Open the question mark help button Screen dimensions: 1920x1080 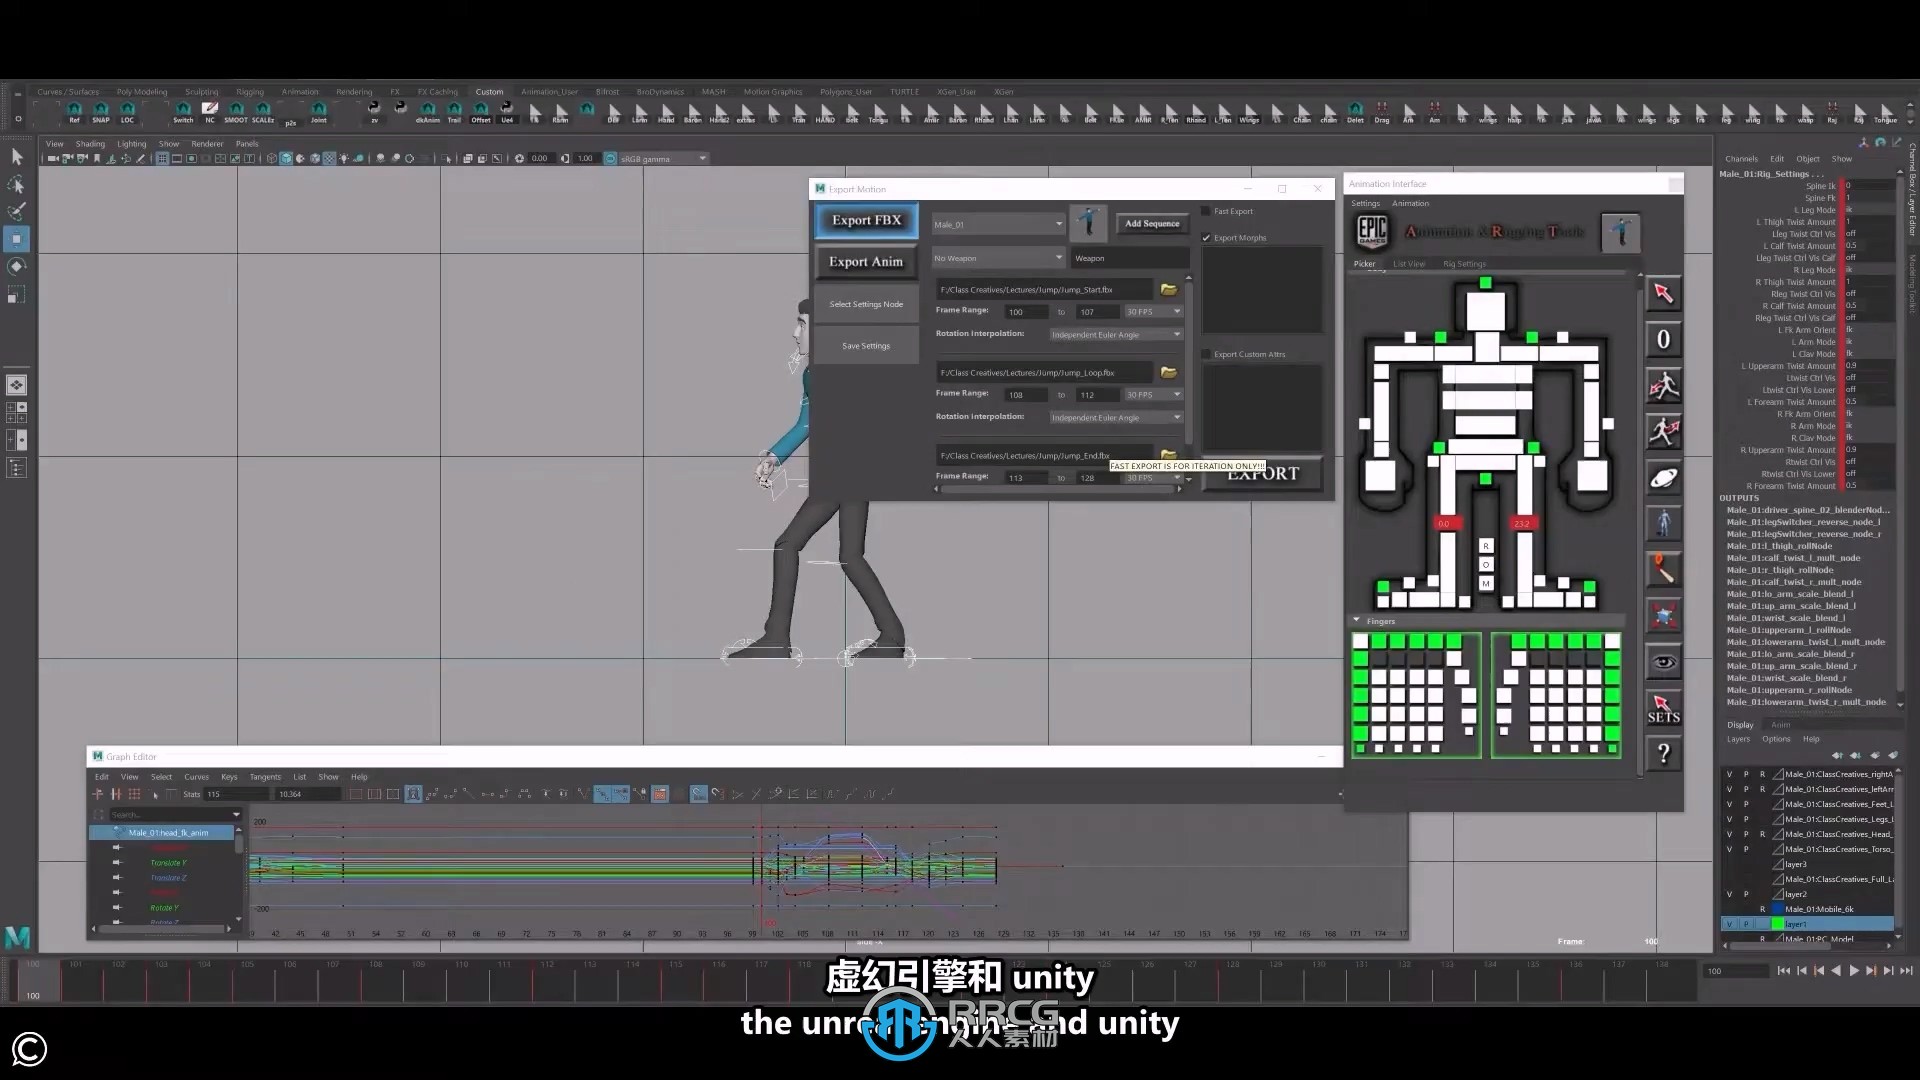tap(1663, 754)
